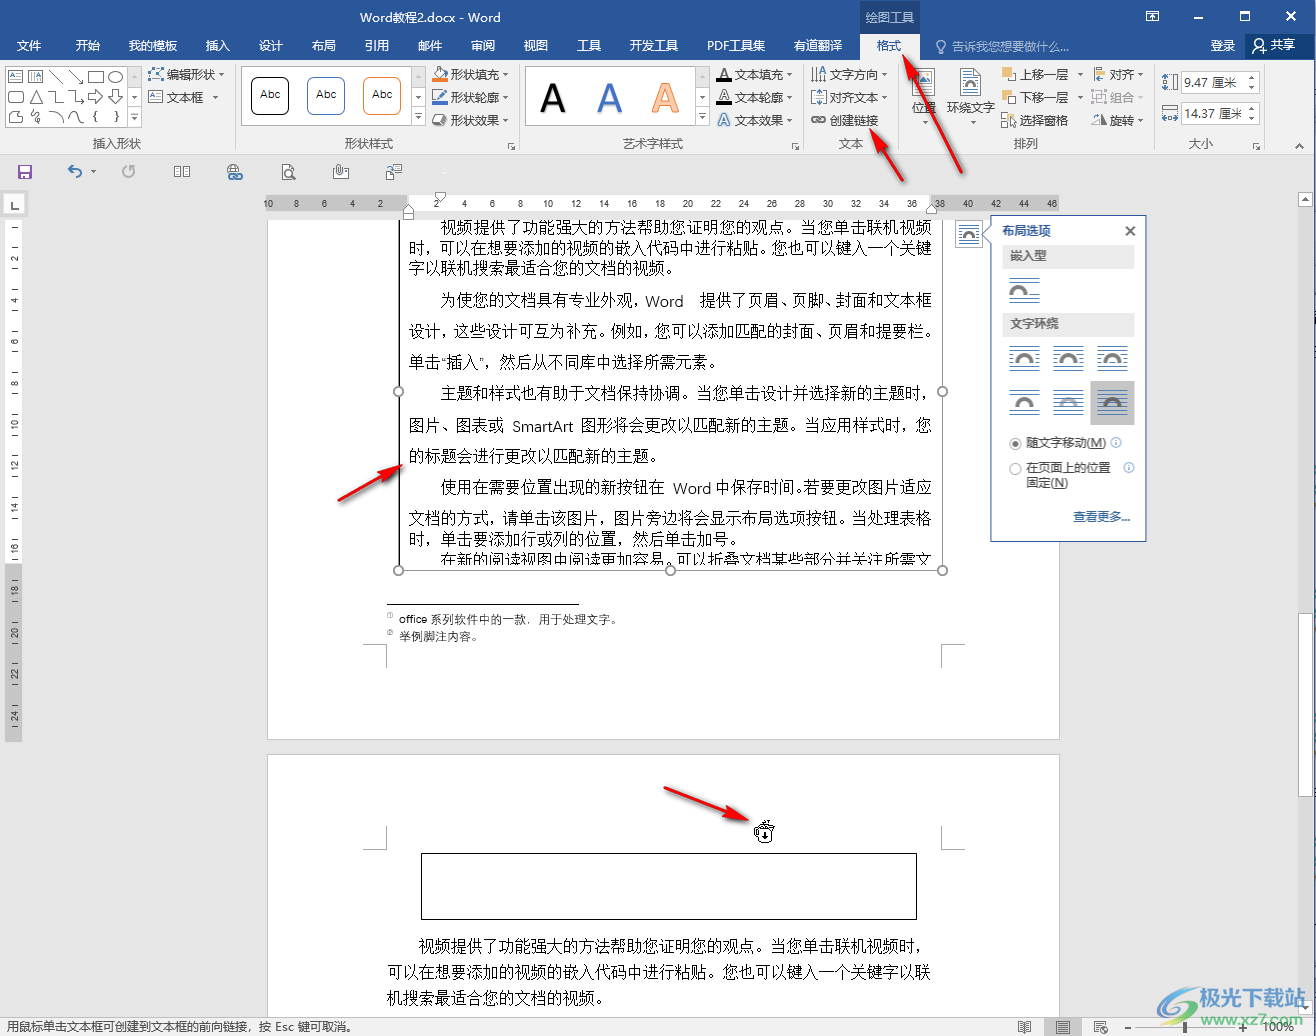Switch to the 插入 tab
1316x1036 pixels.
click(x=218, y=46)
